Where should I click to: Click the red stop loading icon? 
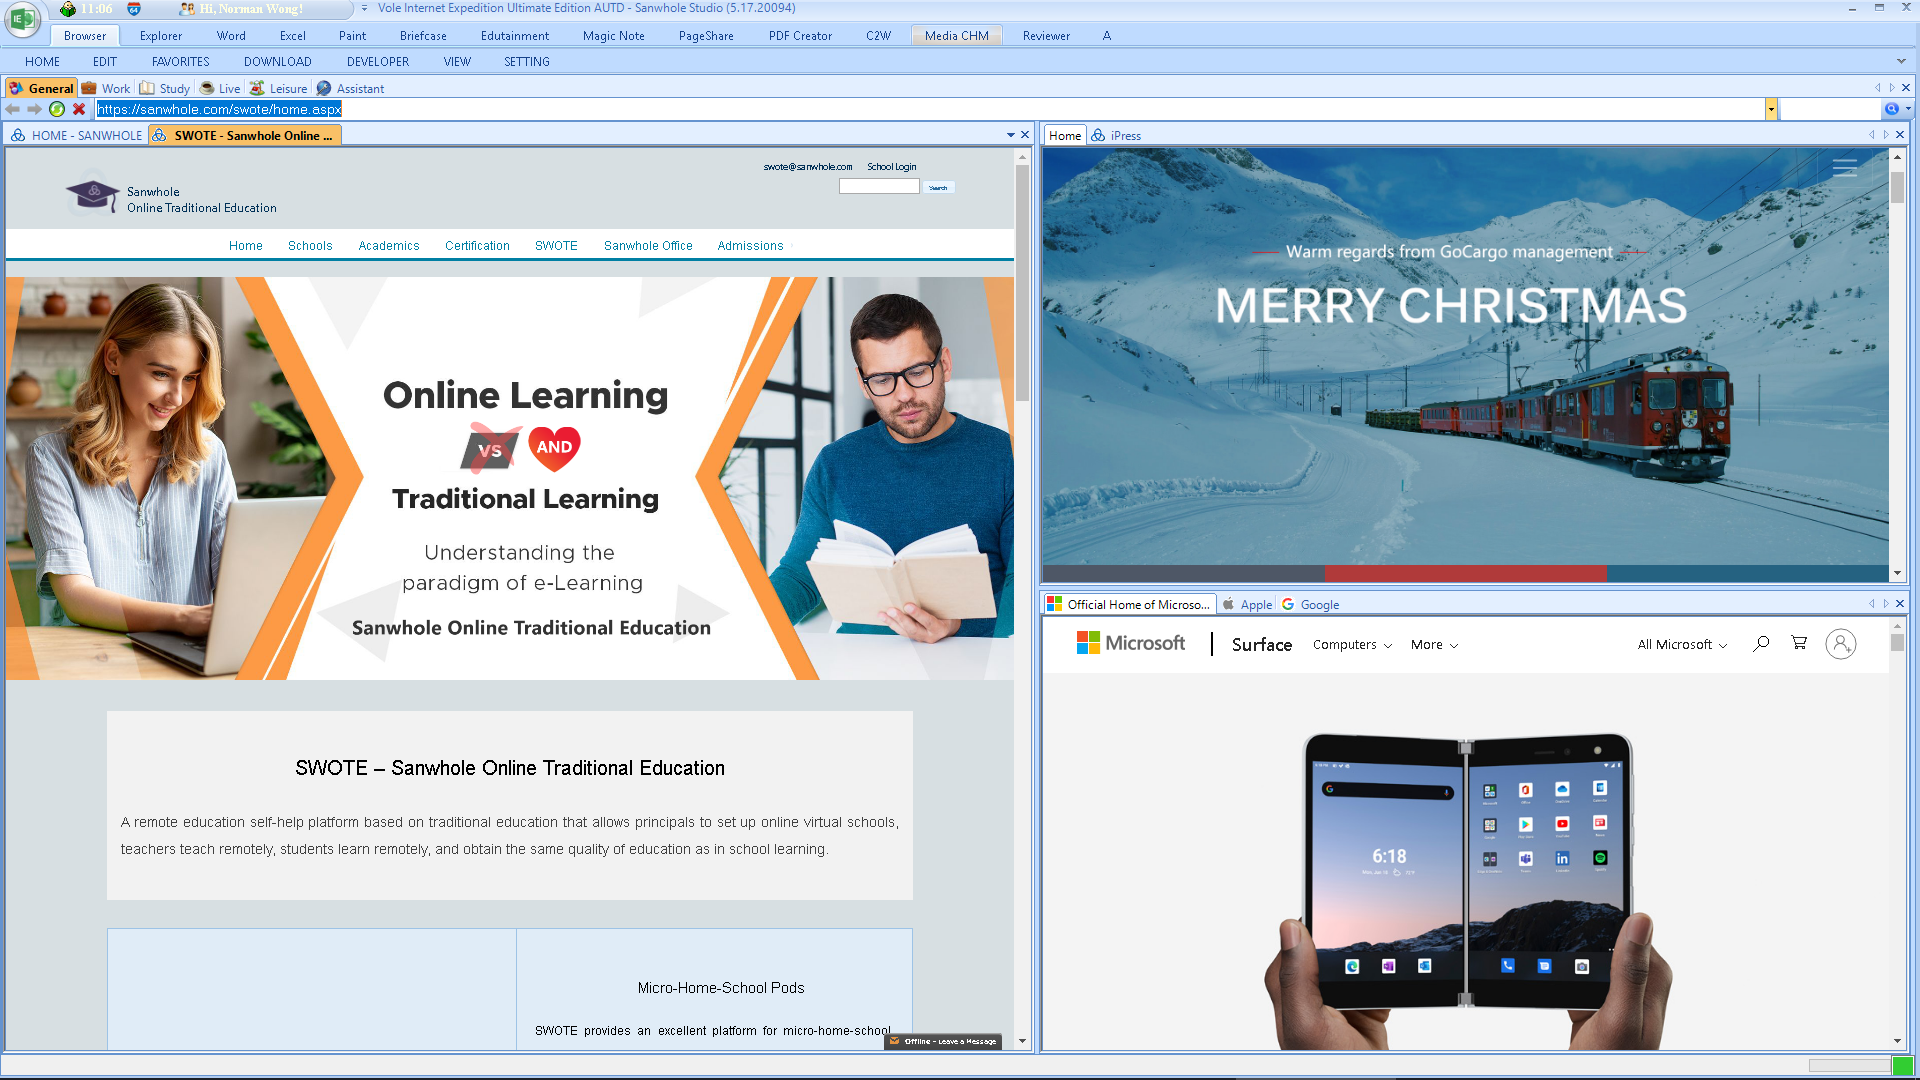79,109
